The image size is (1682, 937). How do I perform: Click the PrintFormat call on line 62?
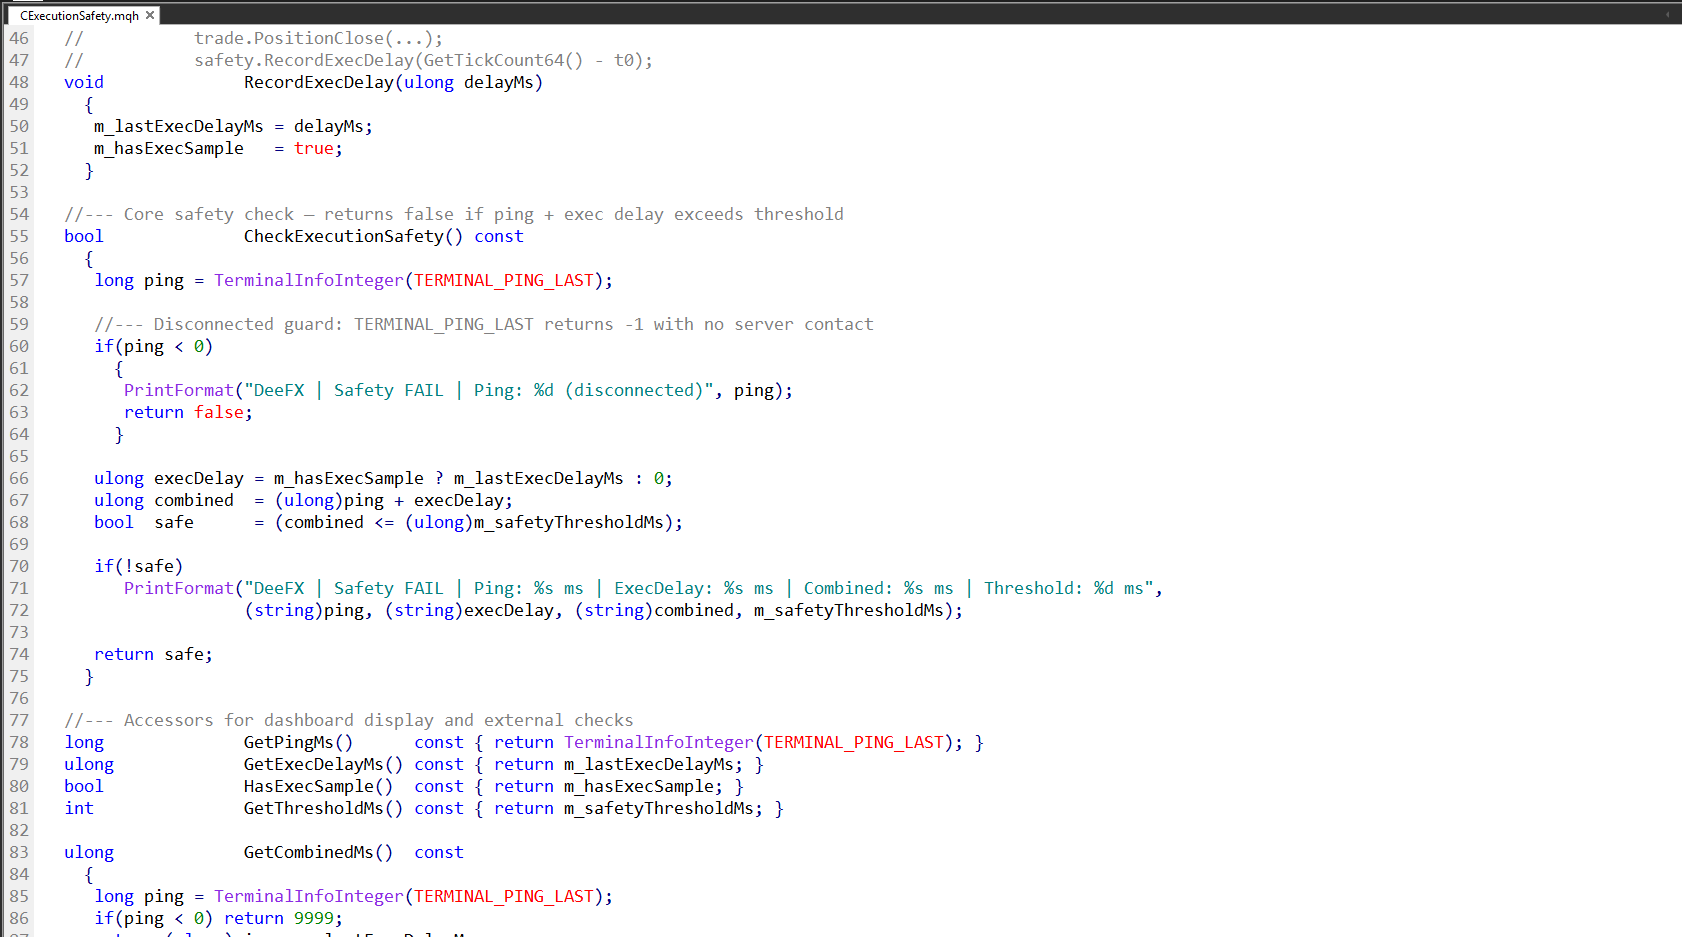(x=178, y=390)
